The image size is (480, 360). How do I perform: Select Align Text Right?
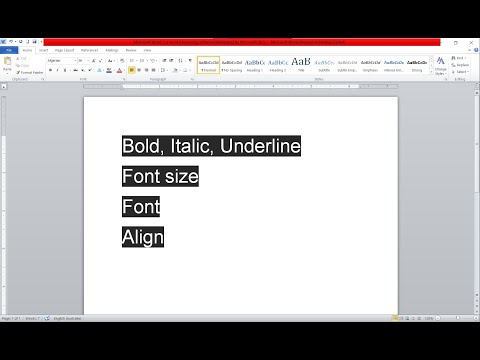(x=146, y=70)
